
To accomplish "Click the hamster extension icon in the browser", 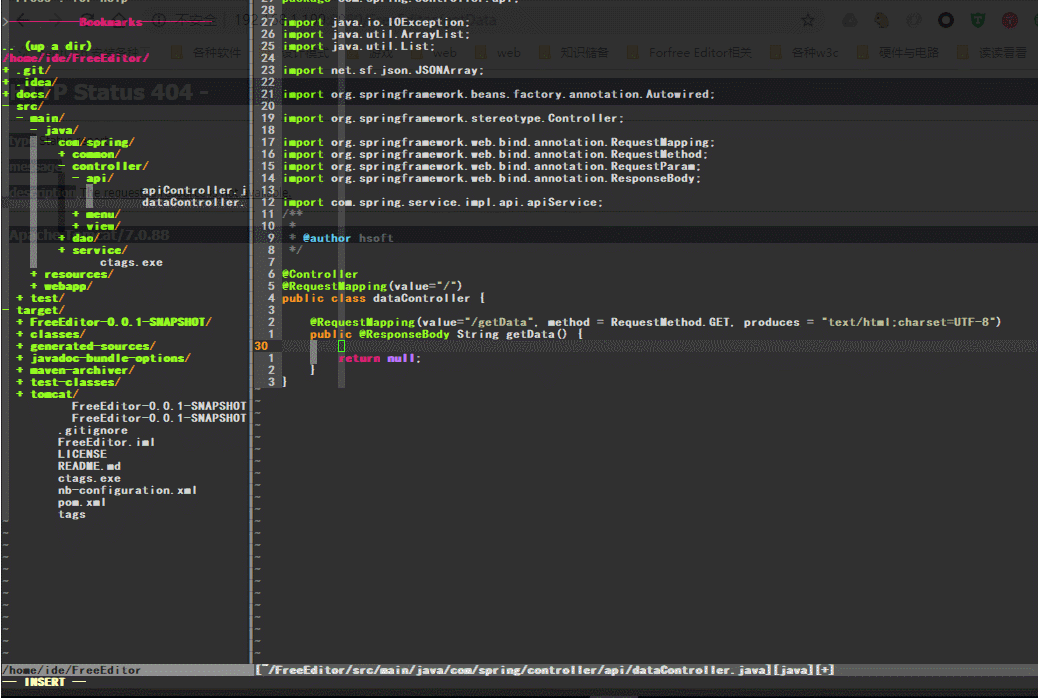I will [x=881, y=21].
